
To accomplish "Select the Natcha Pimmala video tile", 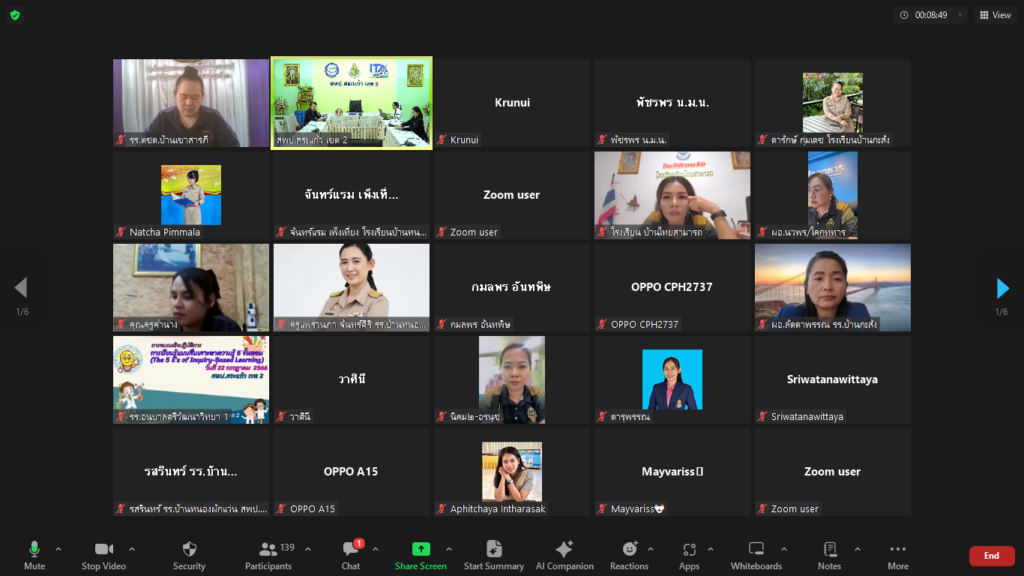I will 191,195.
